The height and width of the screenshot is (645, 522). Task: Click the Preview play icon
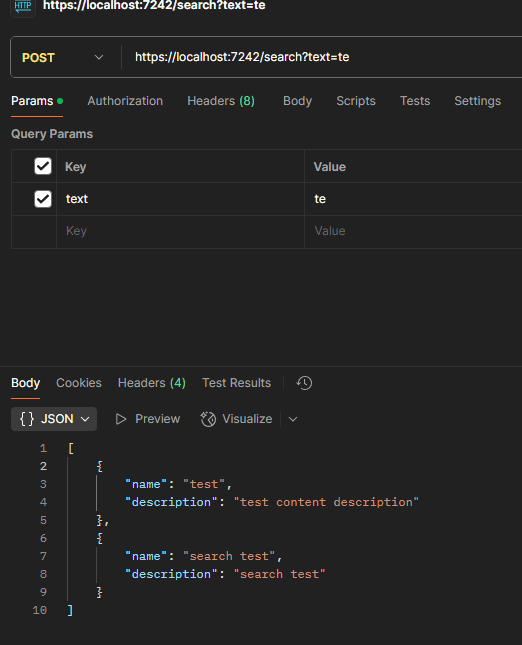point(121,419)
